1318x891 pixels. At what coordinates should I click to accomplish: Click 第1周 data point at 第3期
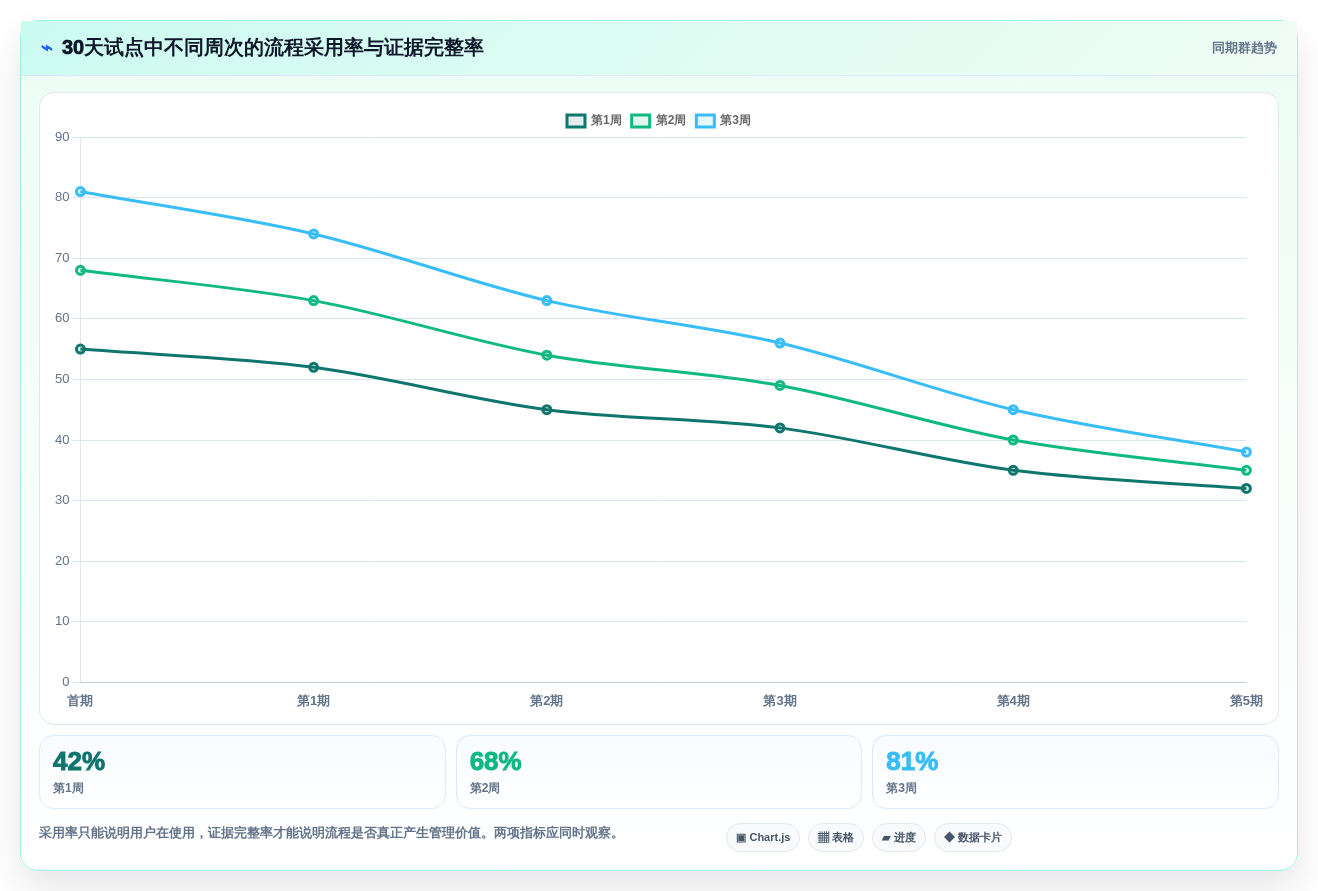(780, 428)
